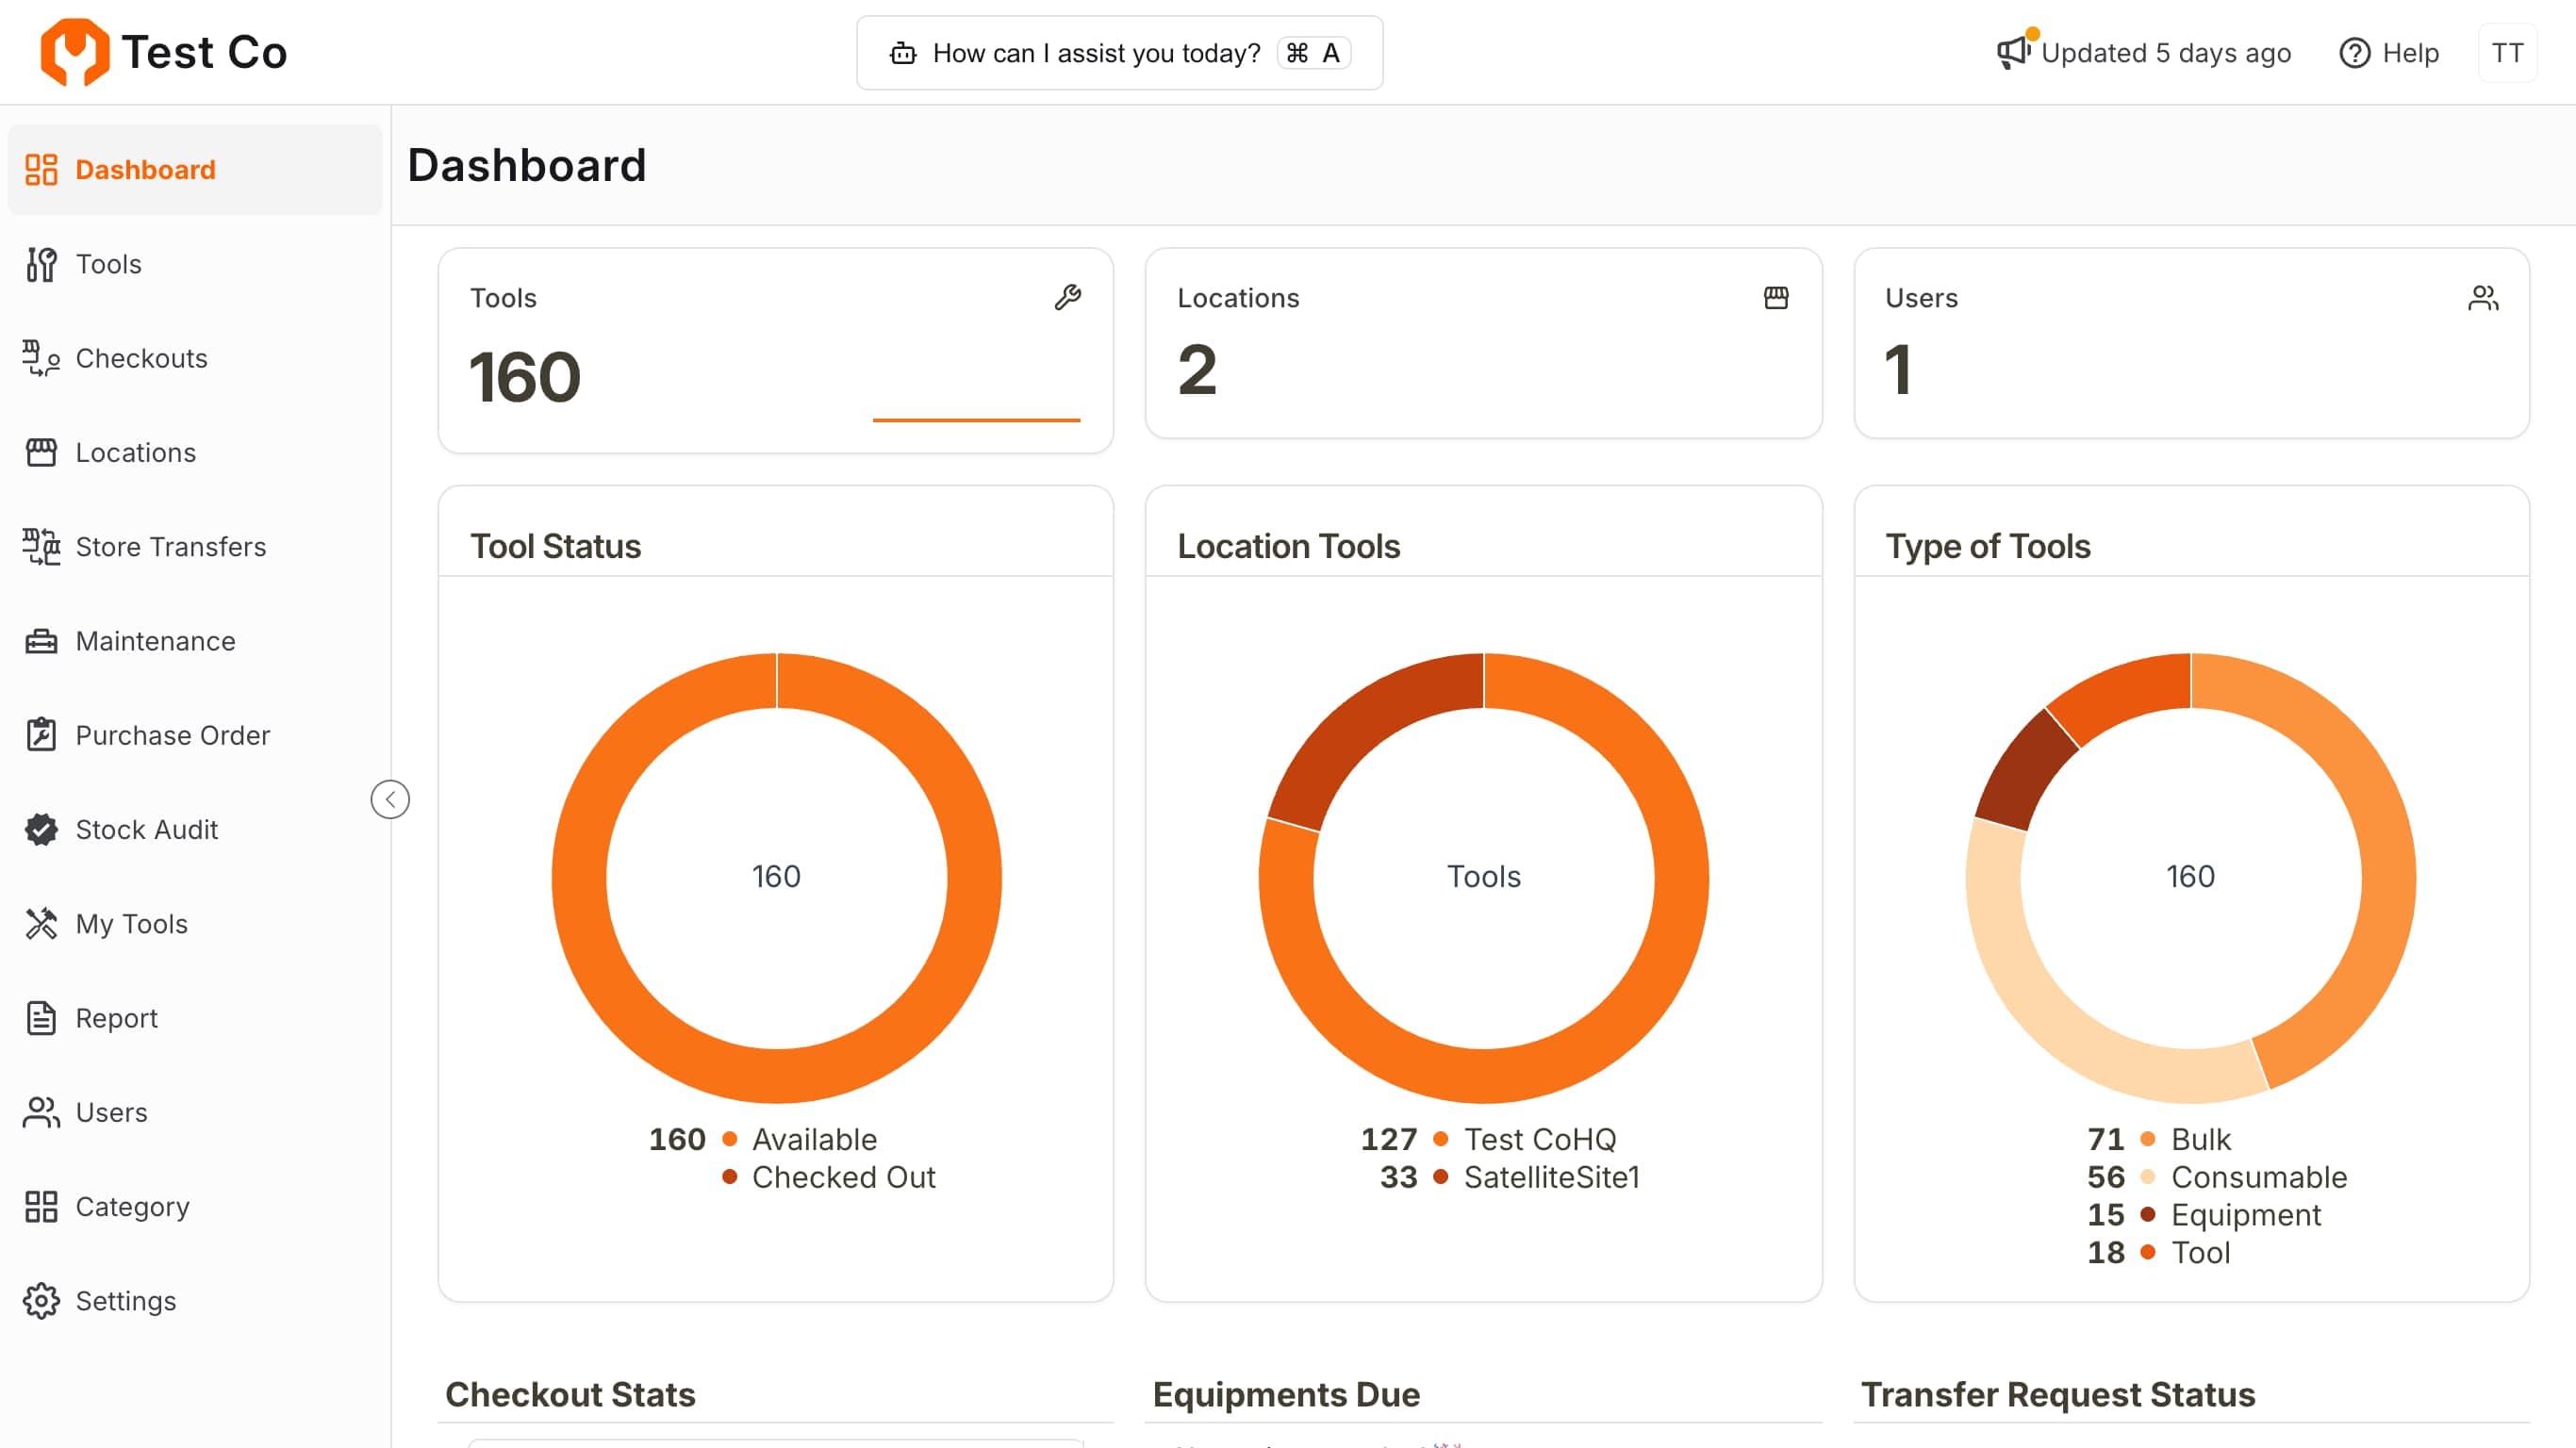Click the Purchase Order clipboard icon
2576x1448 pixels.
(41, 735)
